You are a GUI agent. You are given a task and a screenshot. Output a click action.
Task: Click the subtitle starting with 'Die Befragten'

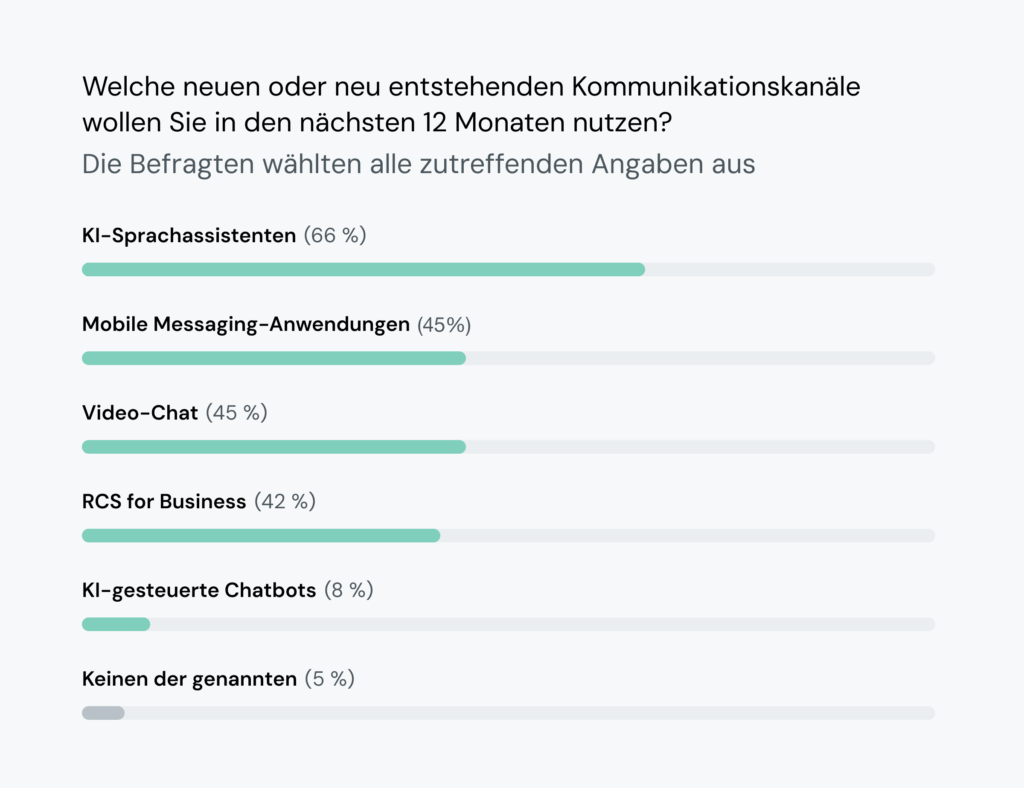coord(418,164)
